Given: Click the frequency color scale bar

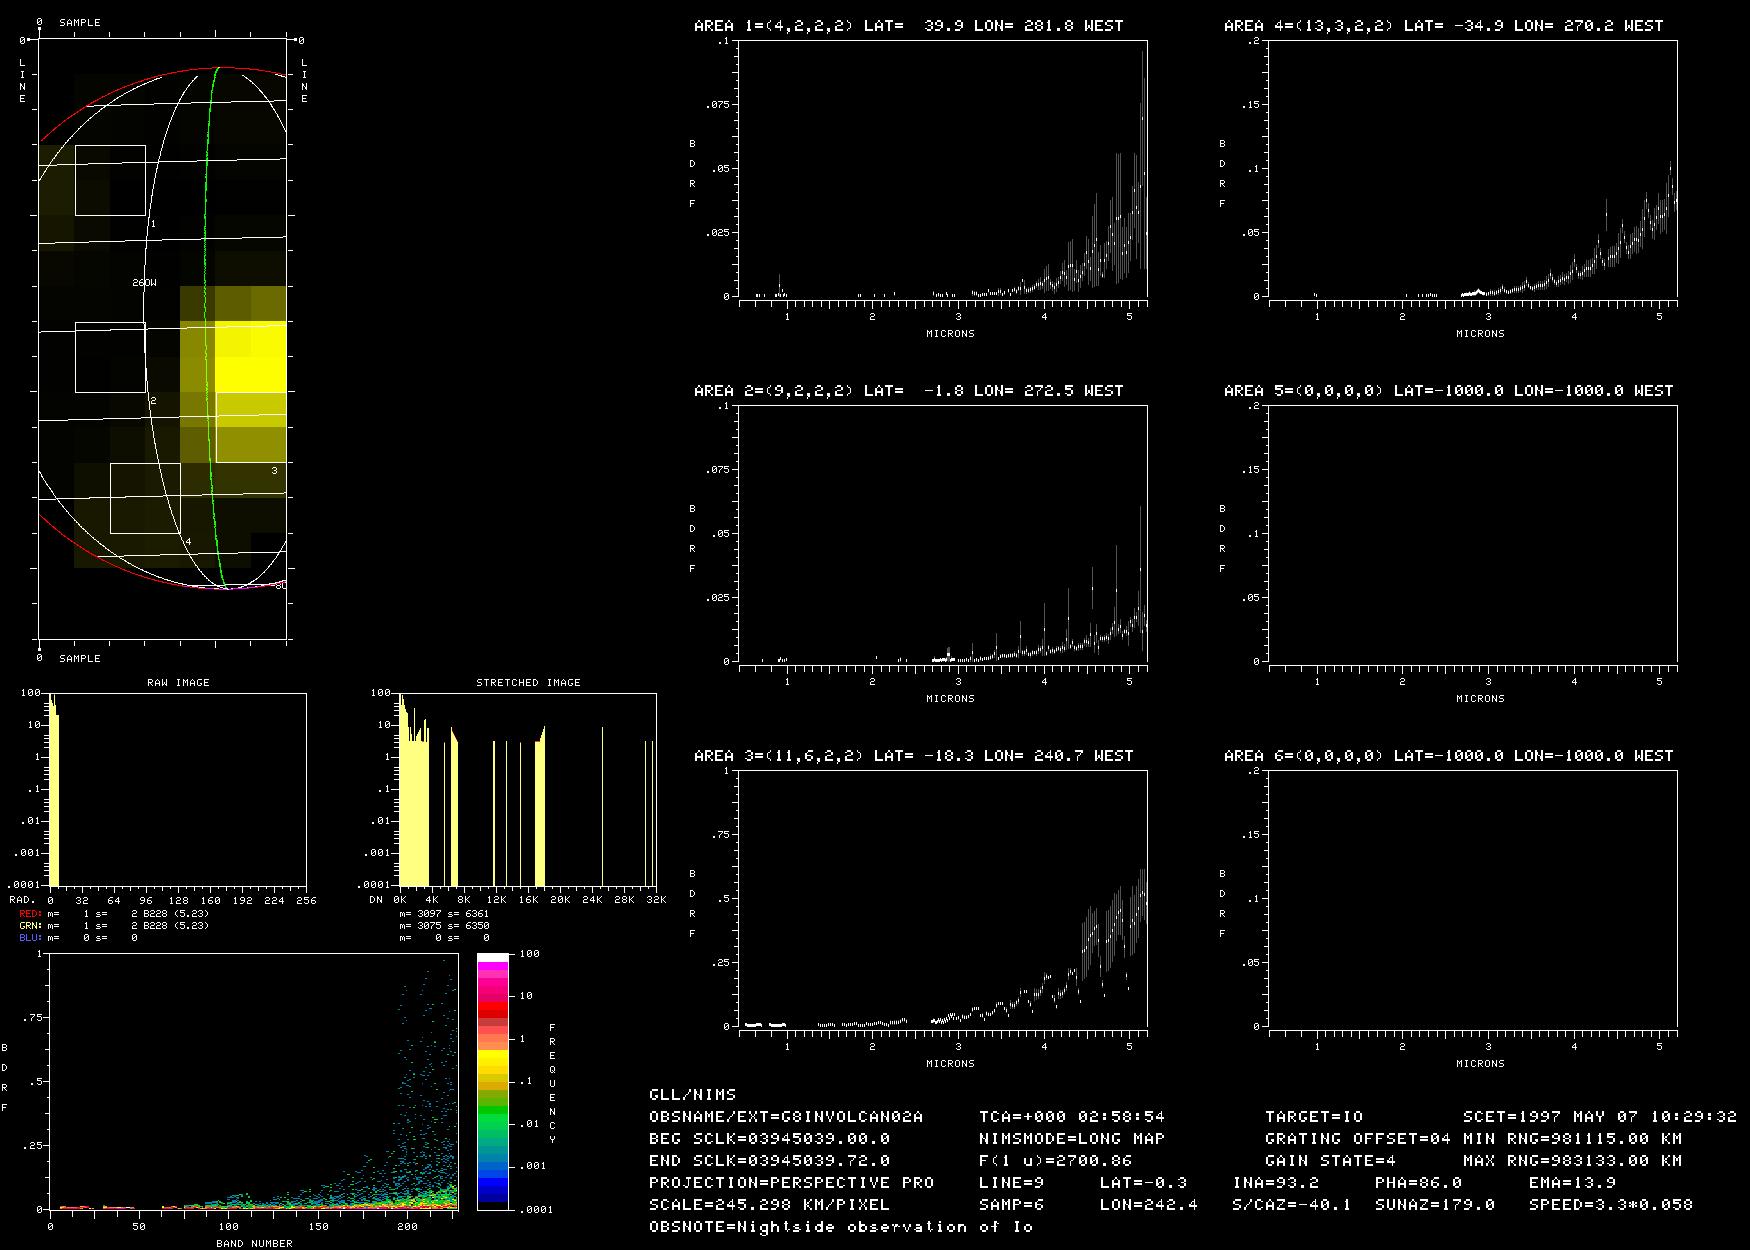Looking at the screenshot, I should pyautogui.click(x=492, y=1081).
